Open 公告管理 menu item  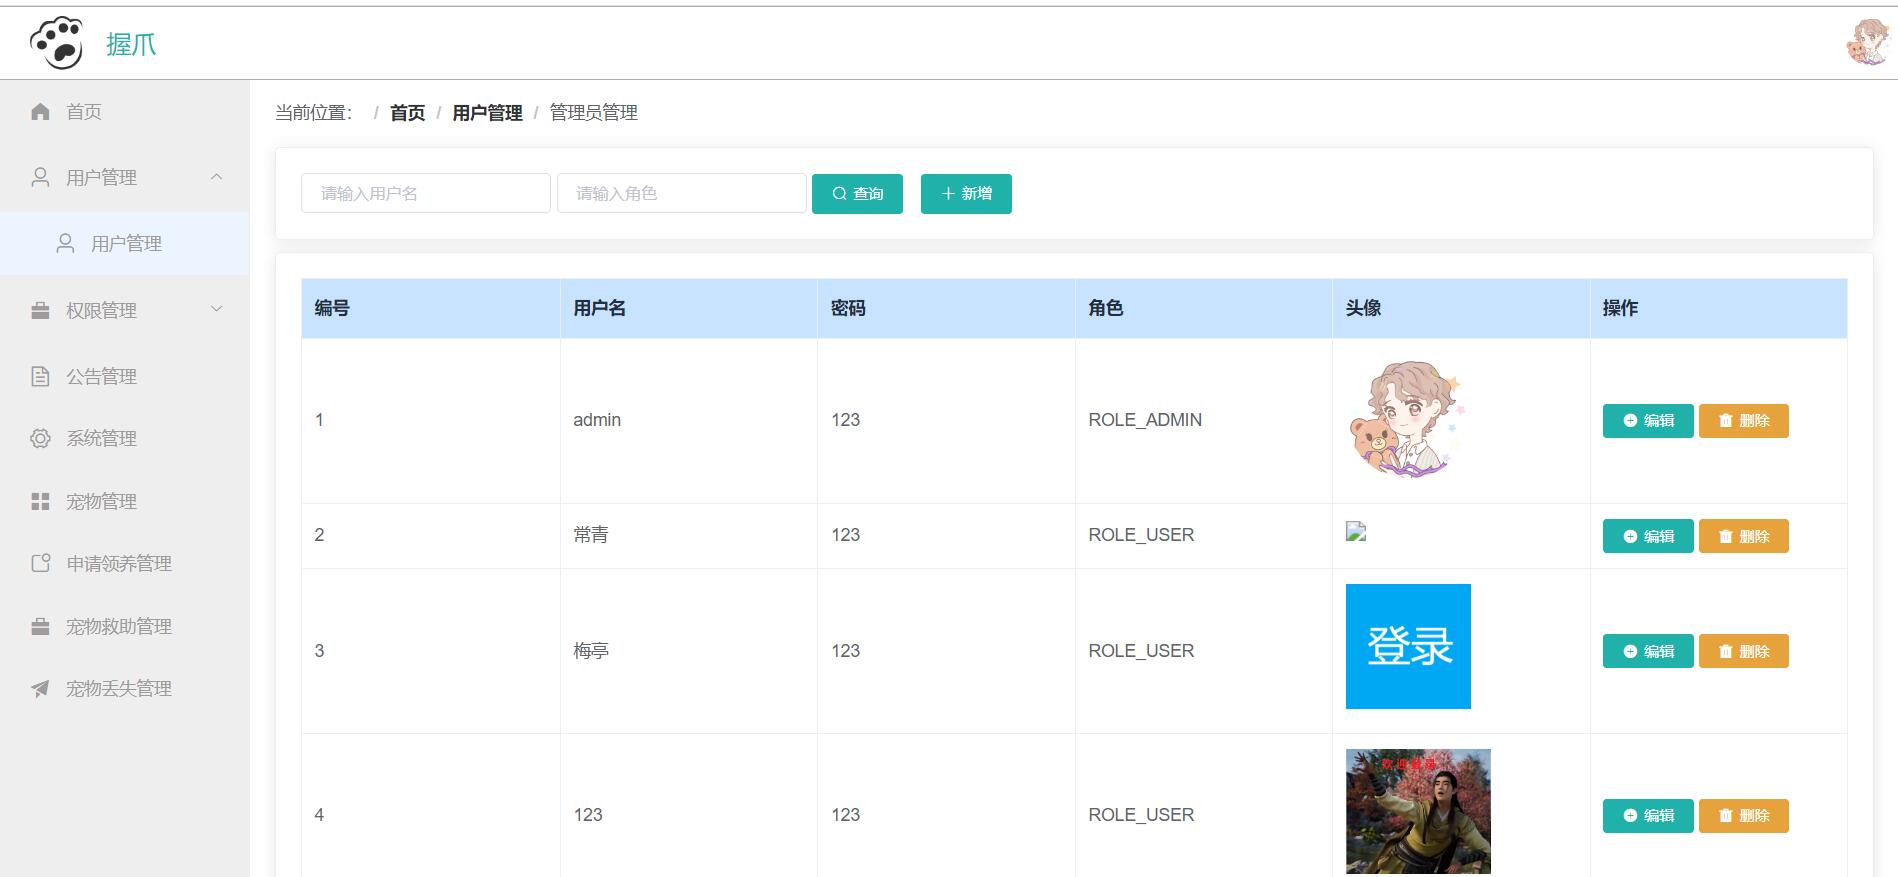coord(124,376)
